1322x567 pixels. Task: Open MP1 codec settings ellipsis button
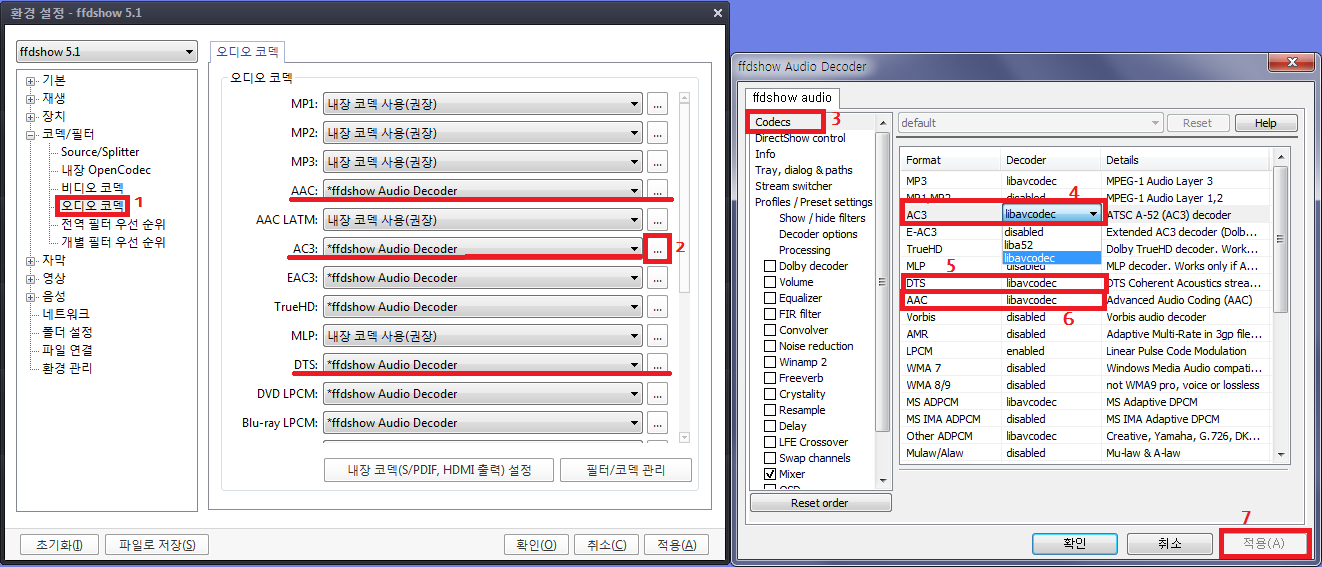click(656, 103)
